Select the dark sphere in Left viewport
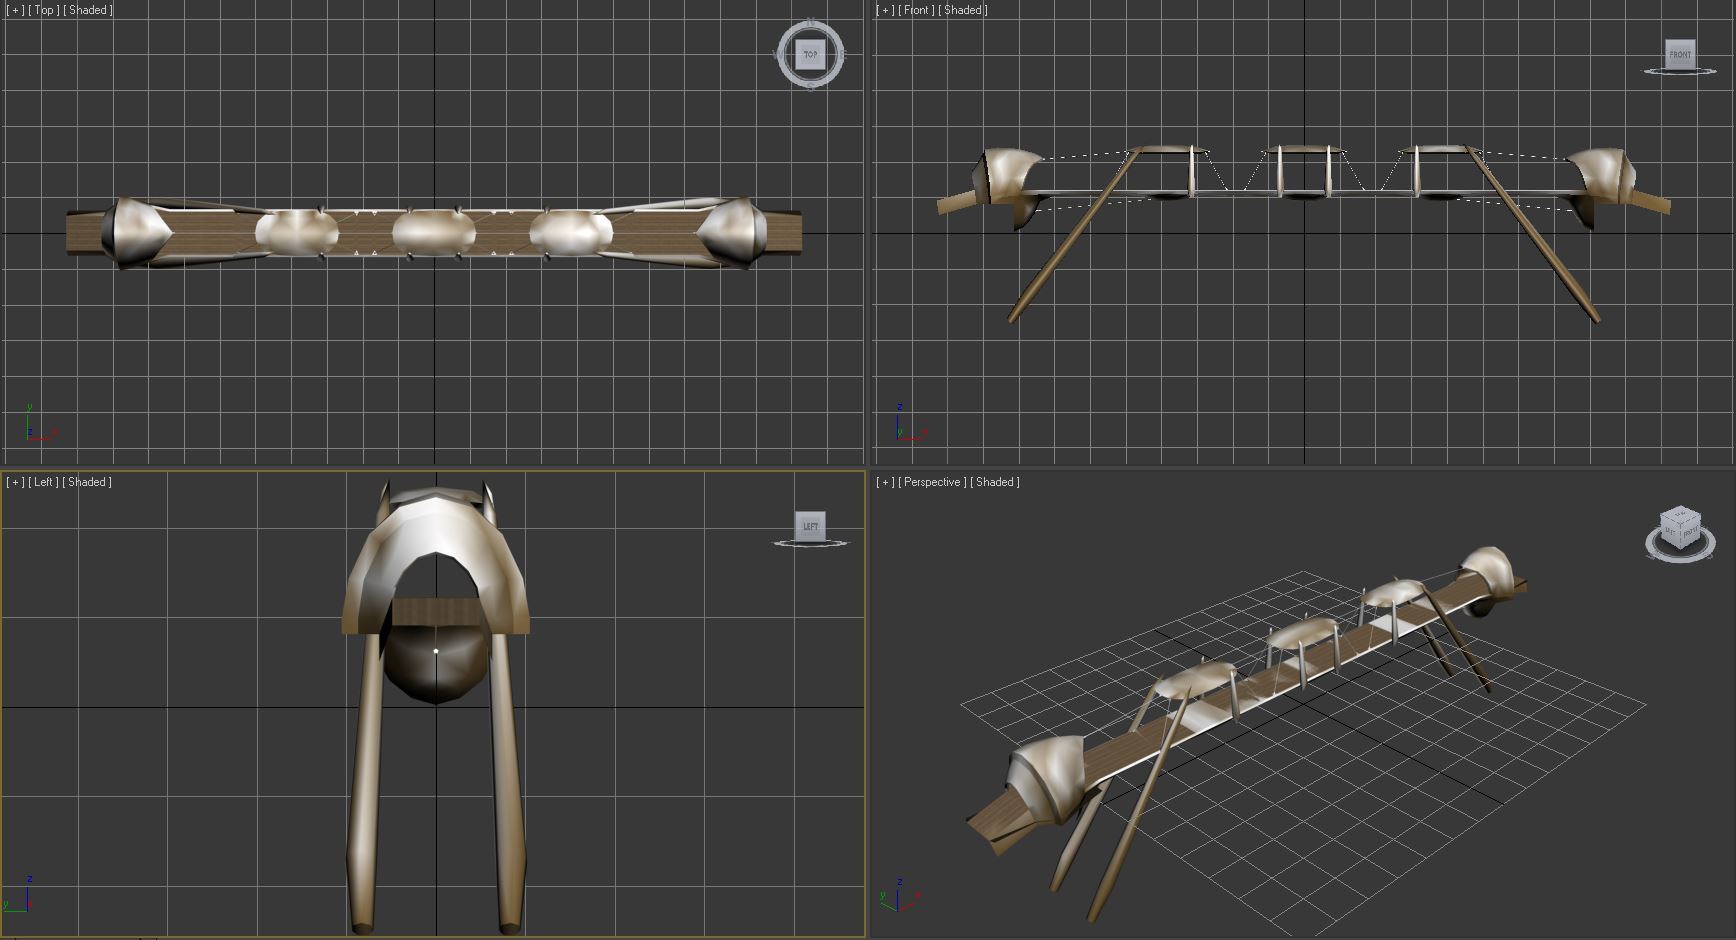This screenshot has width=1736, height=940. [x=436, y=667]
